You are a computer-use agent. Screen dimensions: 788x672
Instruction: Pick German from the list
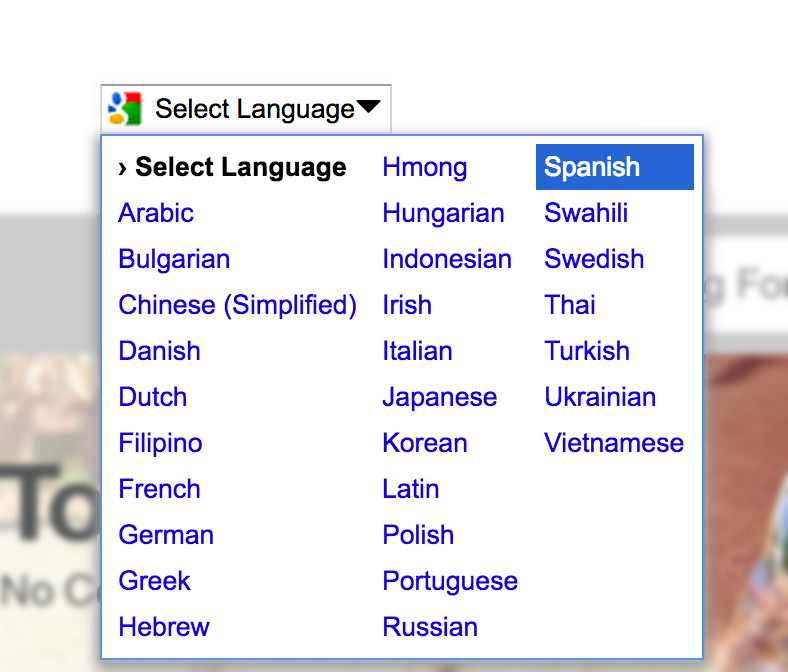(x=166, y=535)
